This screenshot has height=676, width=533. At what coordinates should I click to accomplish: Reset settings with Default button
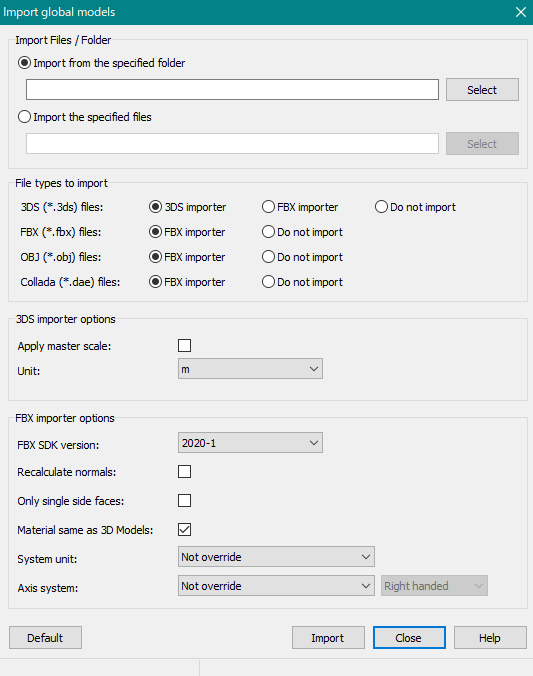[45, 638]
